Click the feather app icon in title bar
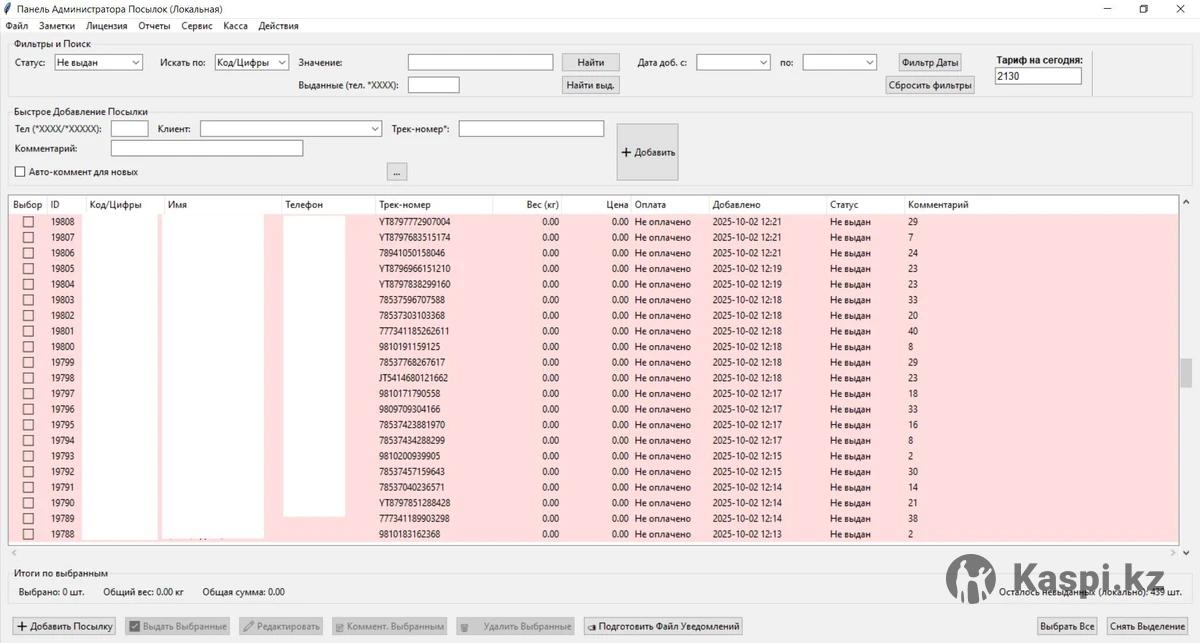This screenshot has height=643, width=1200. pos(9,9)
